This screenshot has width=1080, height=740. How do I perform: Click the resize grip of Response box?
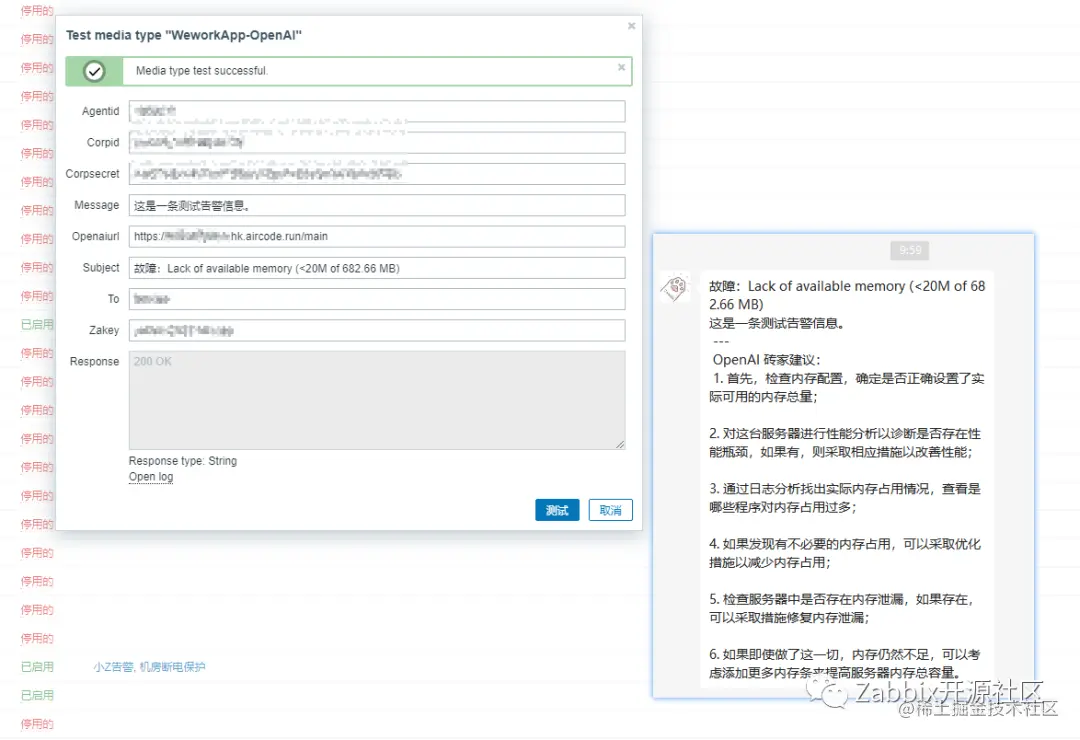(x=621, y=445)
